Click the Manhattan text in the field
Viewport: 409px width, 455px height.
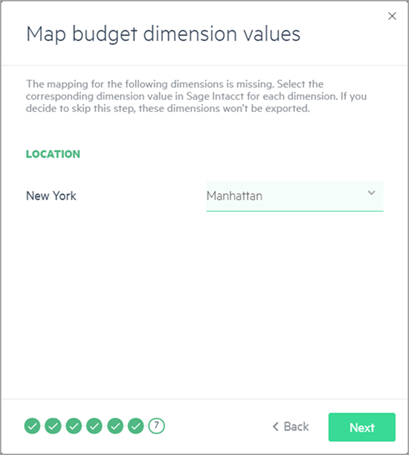pos(234,196)
